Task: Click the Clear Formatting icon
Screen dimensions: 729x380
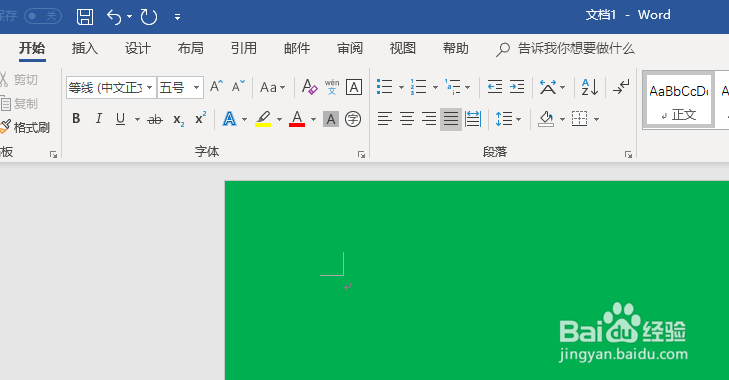Action: coord(309,87)
